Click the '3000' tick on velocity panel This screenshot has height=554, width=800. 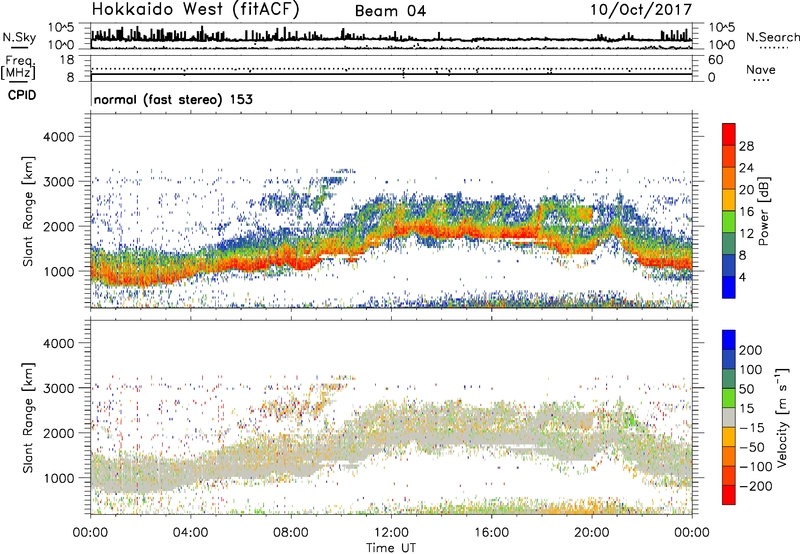point(58,388)
